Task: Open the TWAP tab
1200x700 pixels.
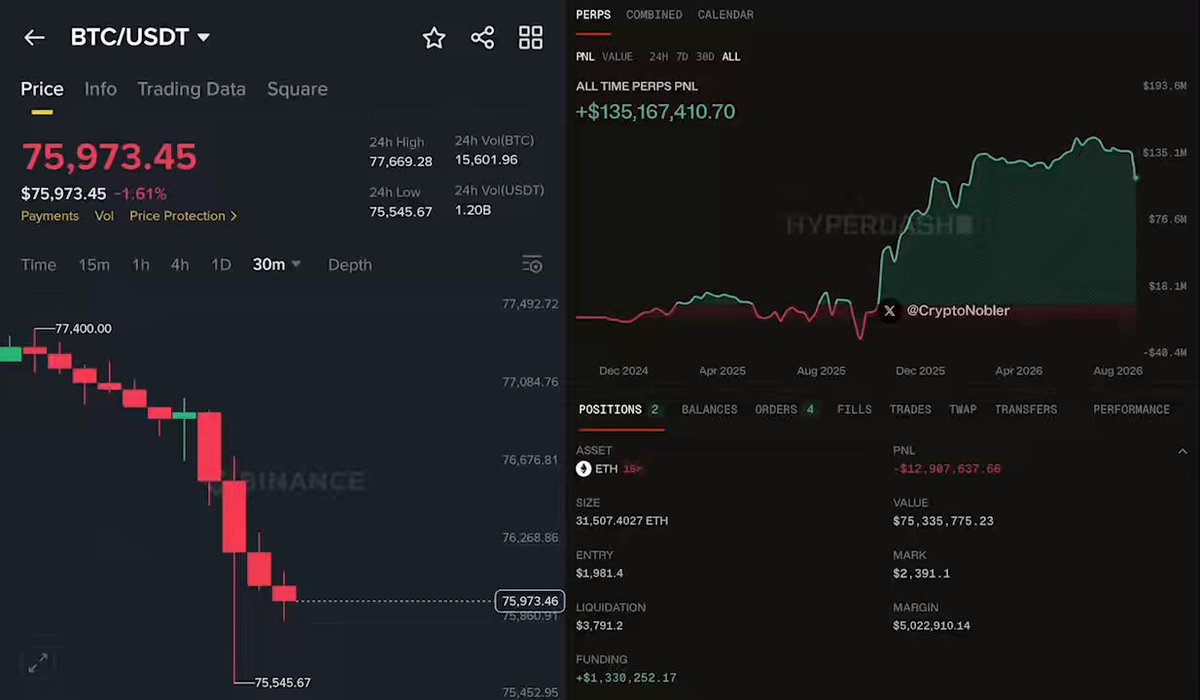Action: coord(963,410)
